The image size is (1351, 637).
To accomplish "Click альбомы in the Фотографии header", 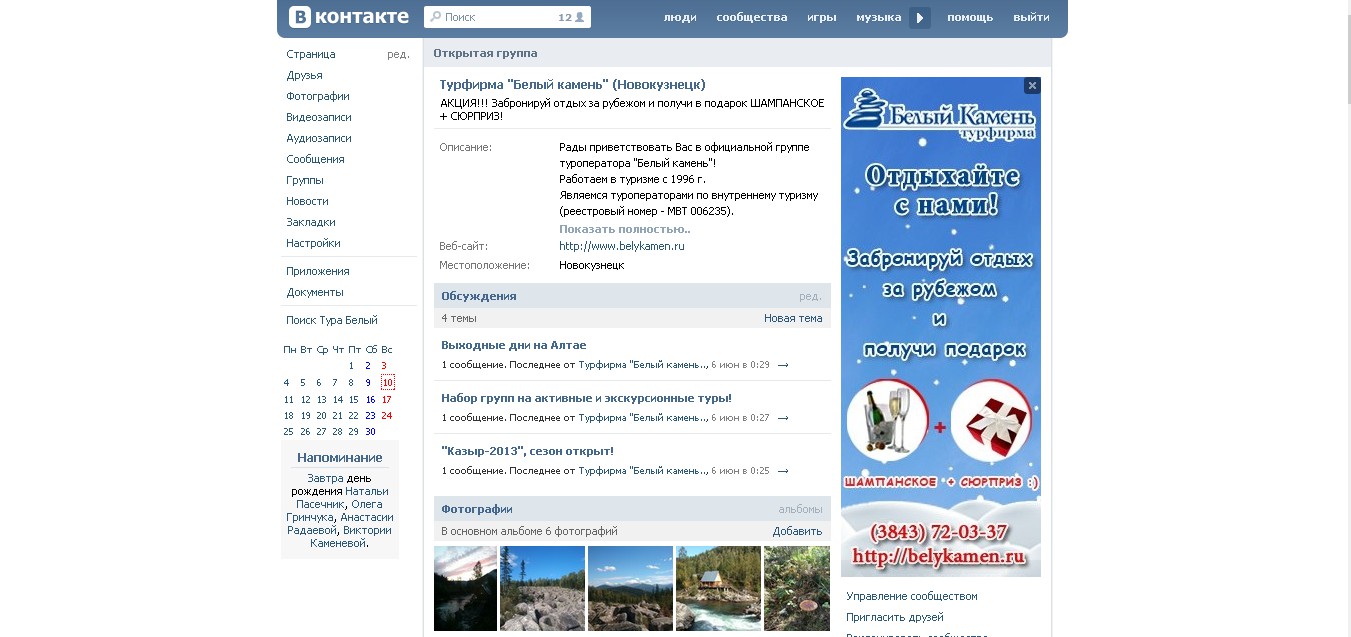I will click(x=800, y=509).
